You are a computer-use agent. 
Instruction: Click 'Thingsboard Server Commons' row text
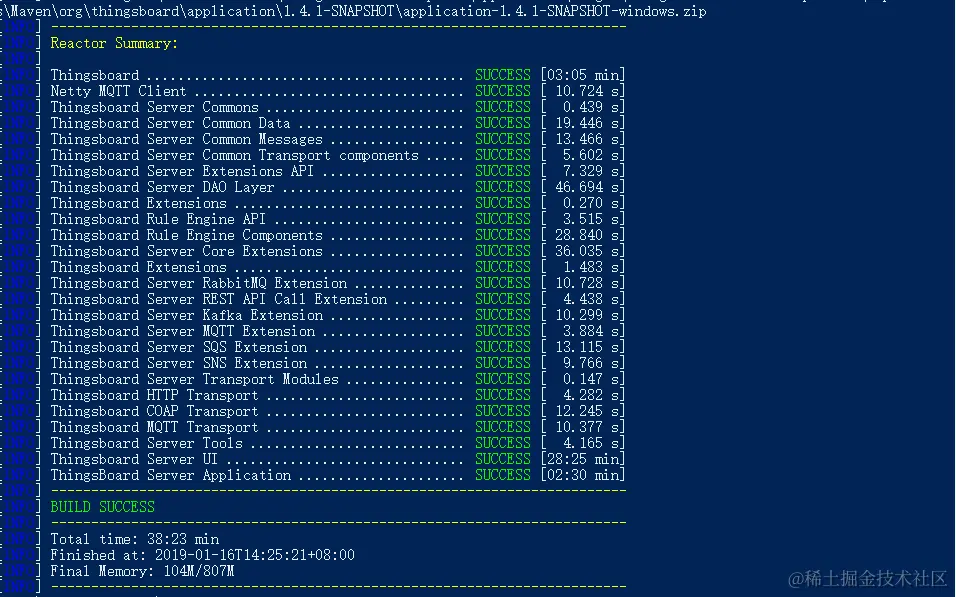point(154,107)
